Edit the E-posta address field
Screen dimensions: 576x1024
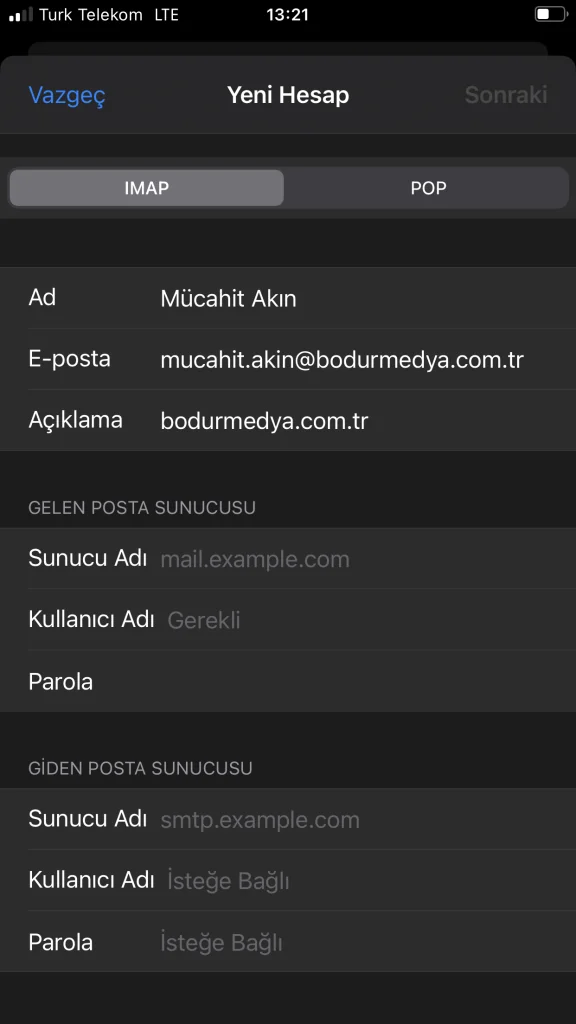pyautogui.click(x=288, y=359)
